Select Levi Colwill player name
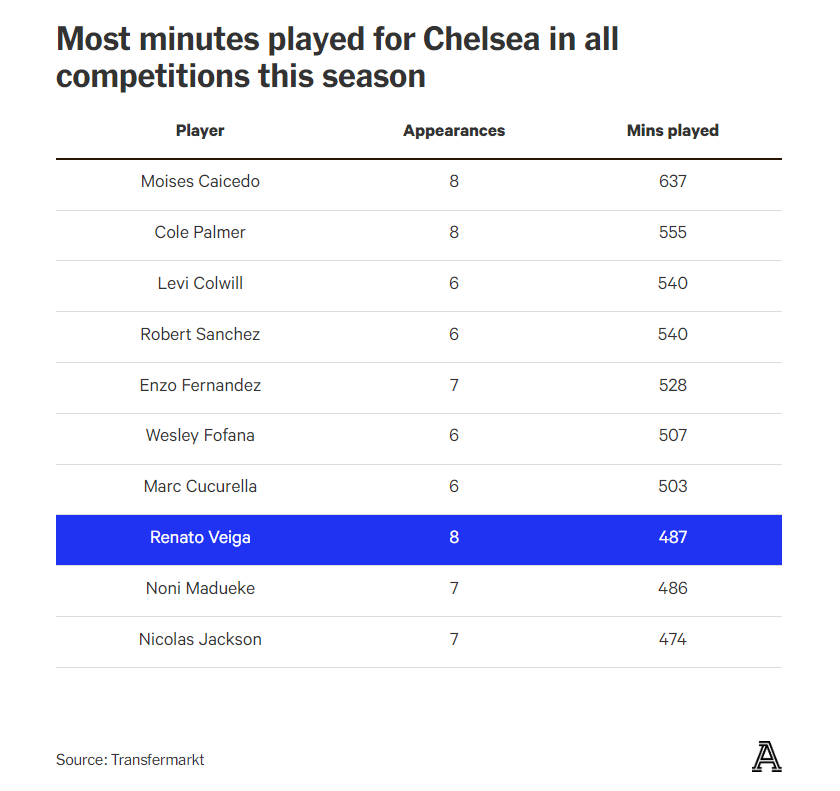This screenshot has height=791, width=840. (200, 283)
